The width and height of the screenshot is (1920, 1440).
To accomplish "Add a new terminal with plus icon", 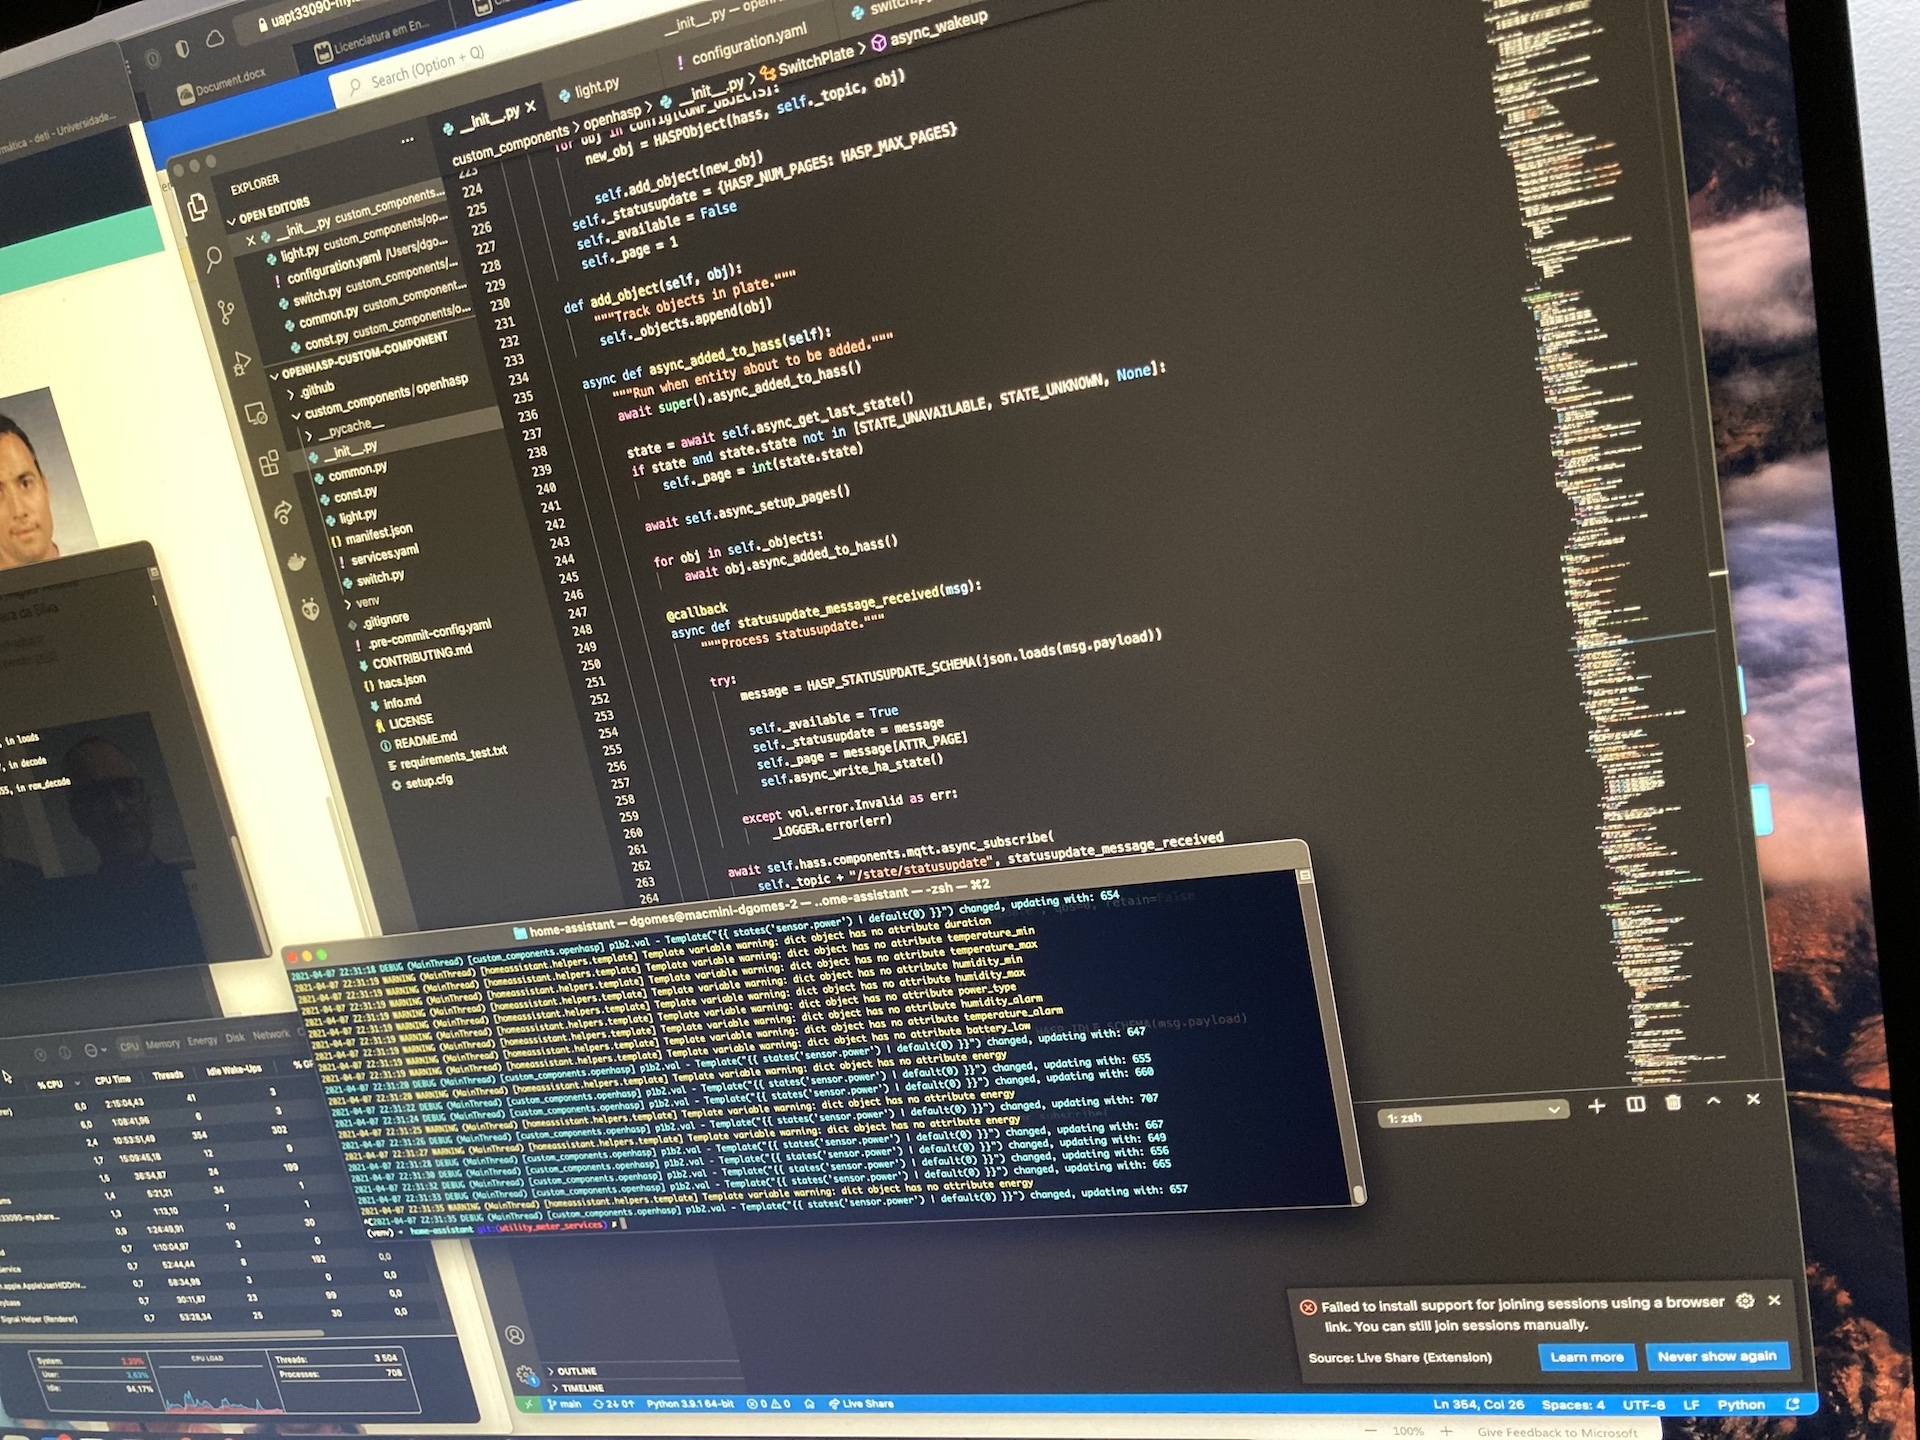I will (1596, 1106).
